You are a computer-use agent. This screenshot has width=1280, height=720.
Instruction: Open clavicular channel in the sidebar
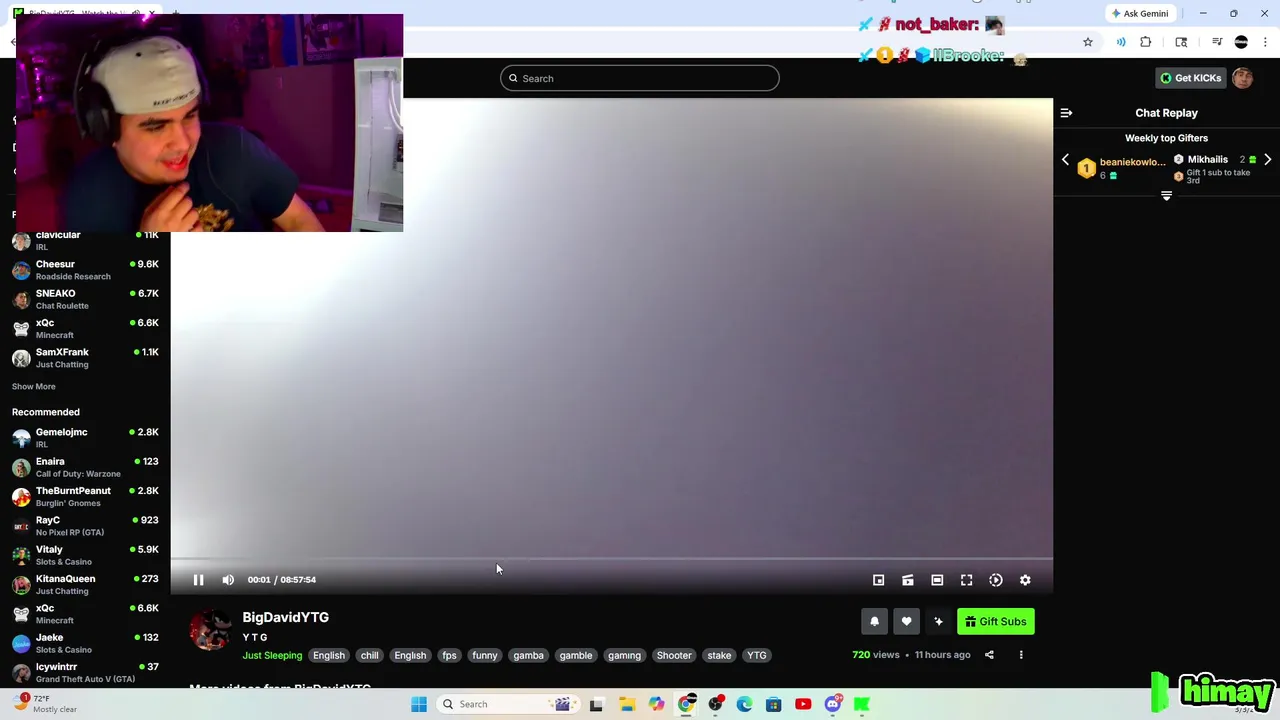pyautogui.click(x=85, y=240)
